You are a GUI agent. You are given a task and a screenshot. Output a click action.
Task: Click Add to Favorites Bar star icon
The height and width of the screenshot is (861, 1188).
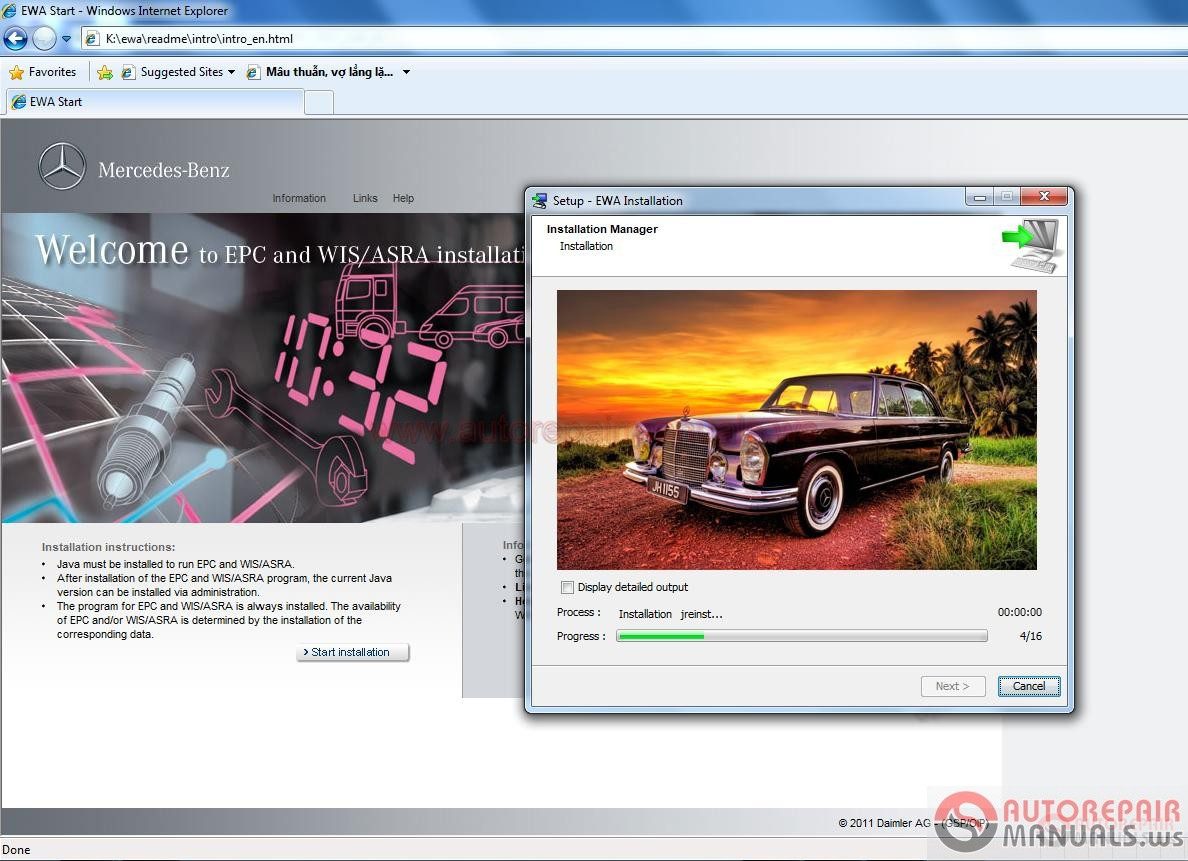105,72
